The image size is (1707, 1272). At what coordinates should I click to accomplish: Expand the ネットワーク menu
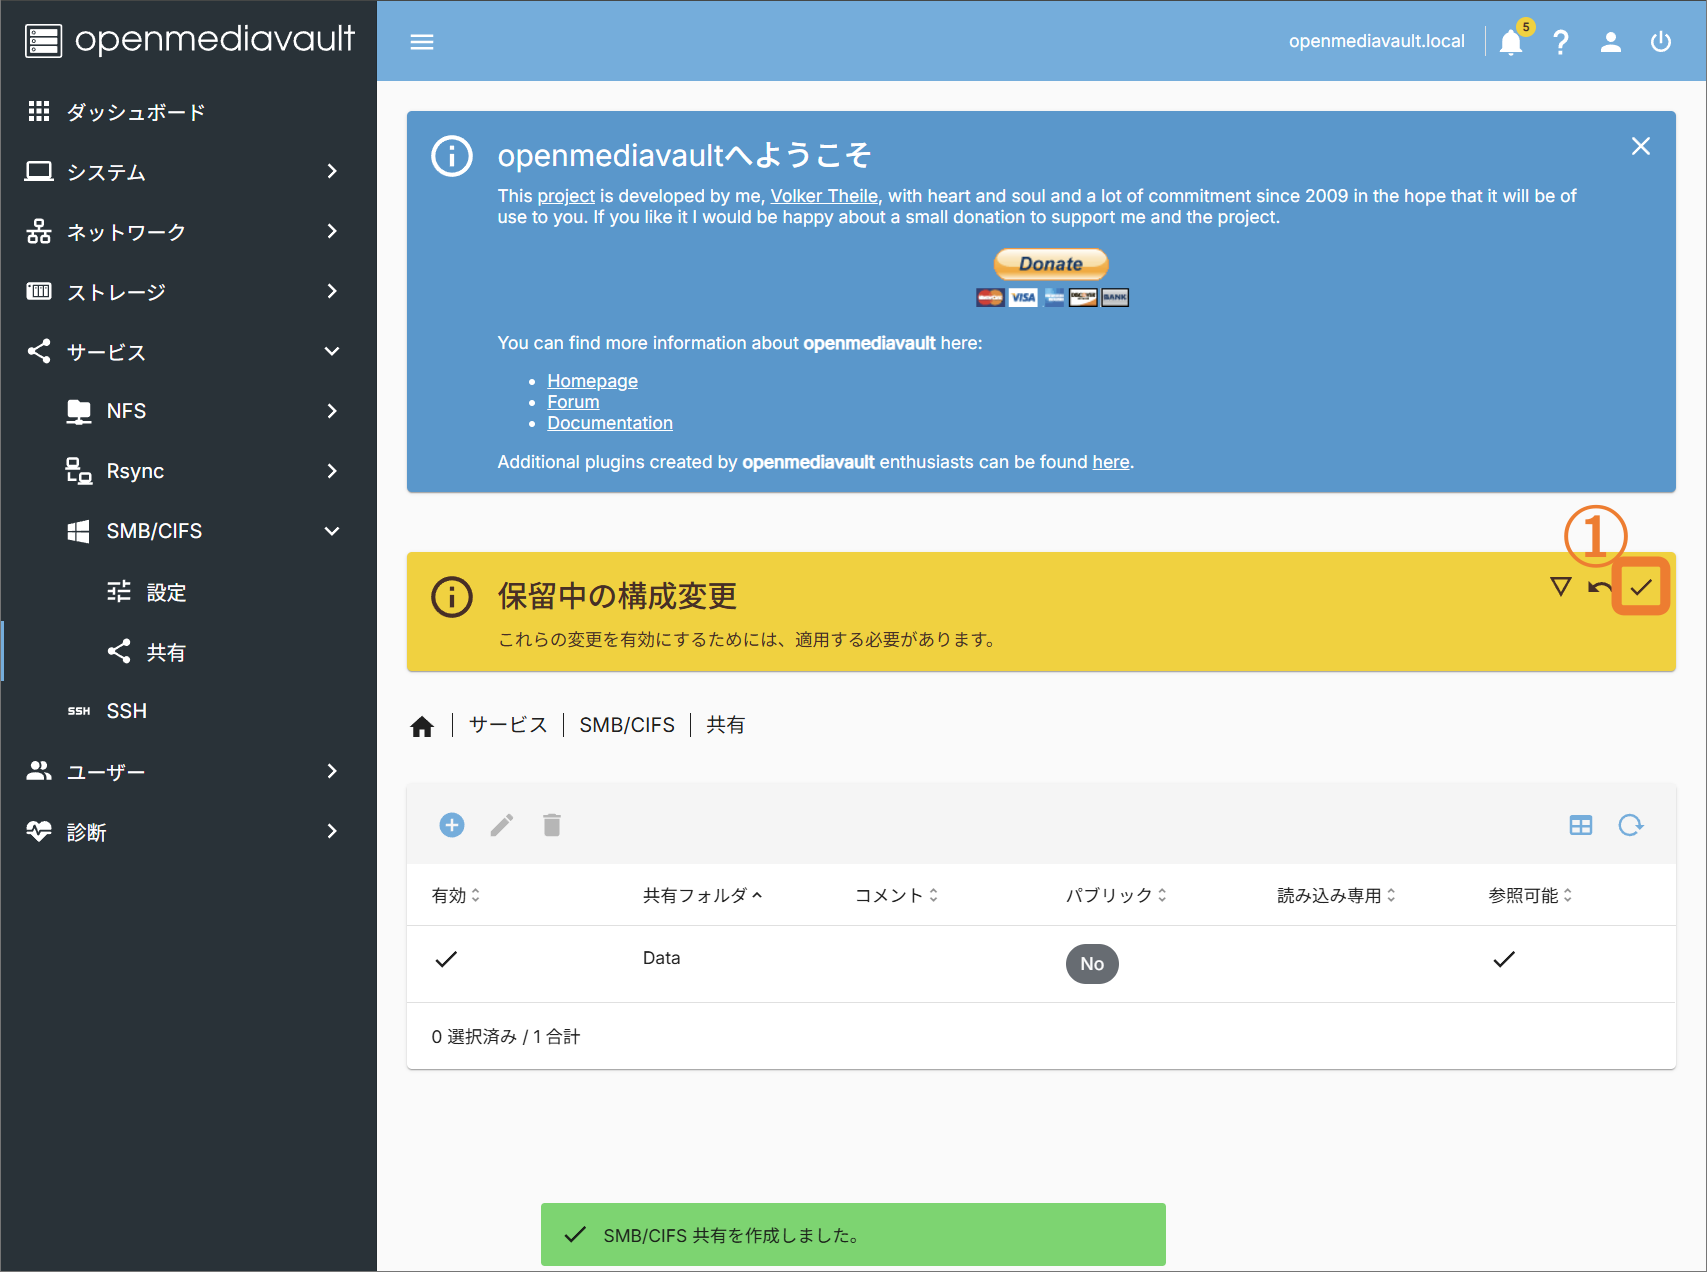click(188, 232)
